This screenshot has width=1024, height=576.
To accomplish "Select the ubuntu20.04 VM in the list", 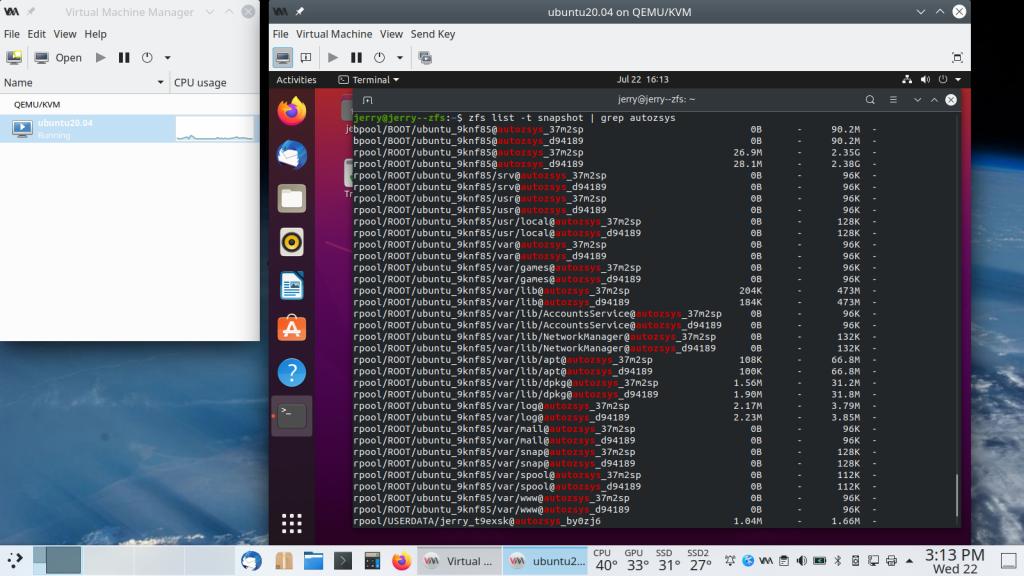I will (x=65, y=127).
